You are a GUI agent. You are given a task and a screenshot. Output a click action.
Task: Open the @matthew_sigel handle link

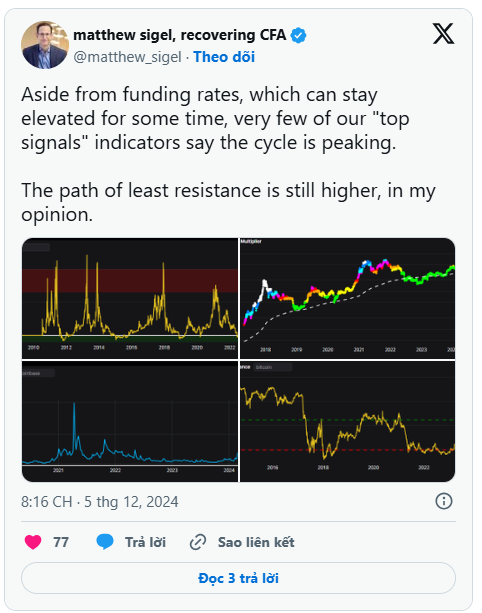127,57
